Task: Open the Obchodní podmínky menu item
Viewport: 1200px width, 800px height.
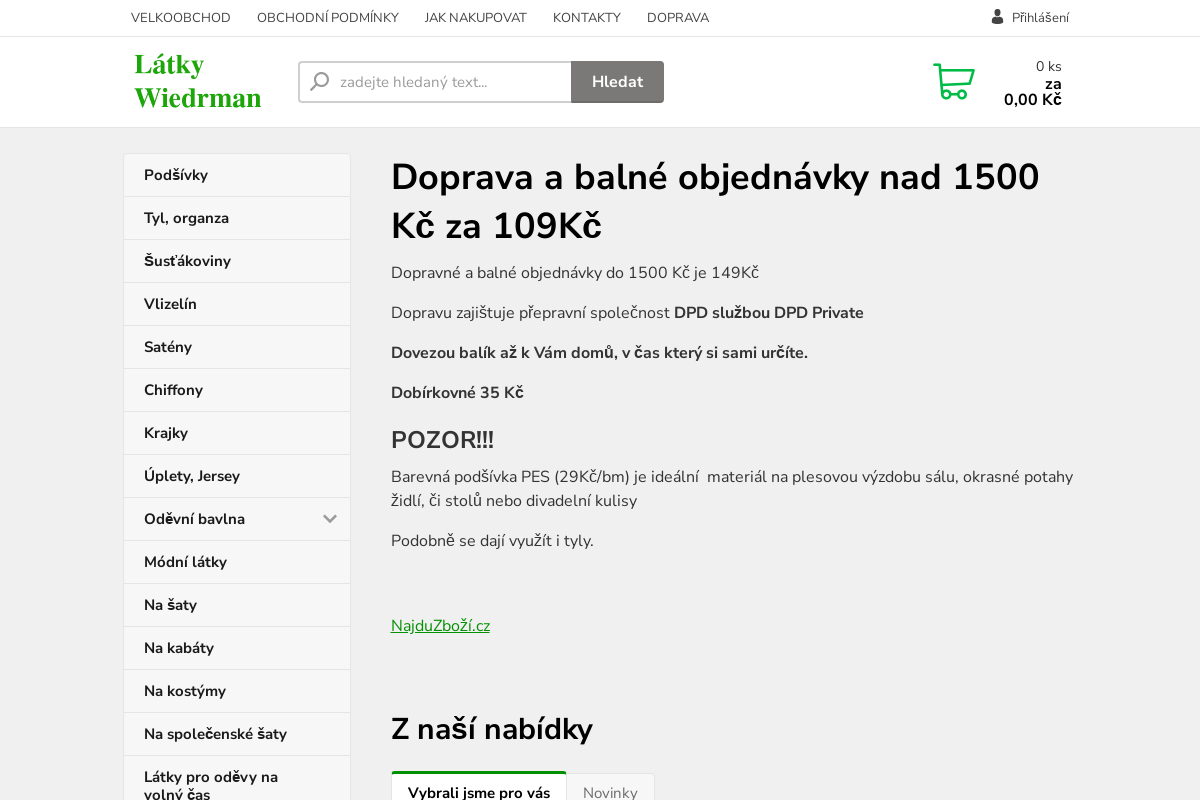Action: [x=328, y=17]
